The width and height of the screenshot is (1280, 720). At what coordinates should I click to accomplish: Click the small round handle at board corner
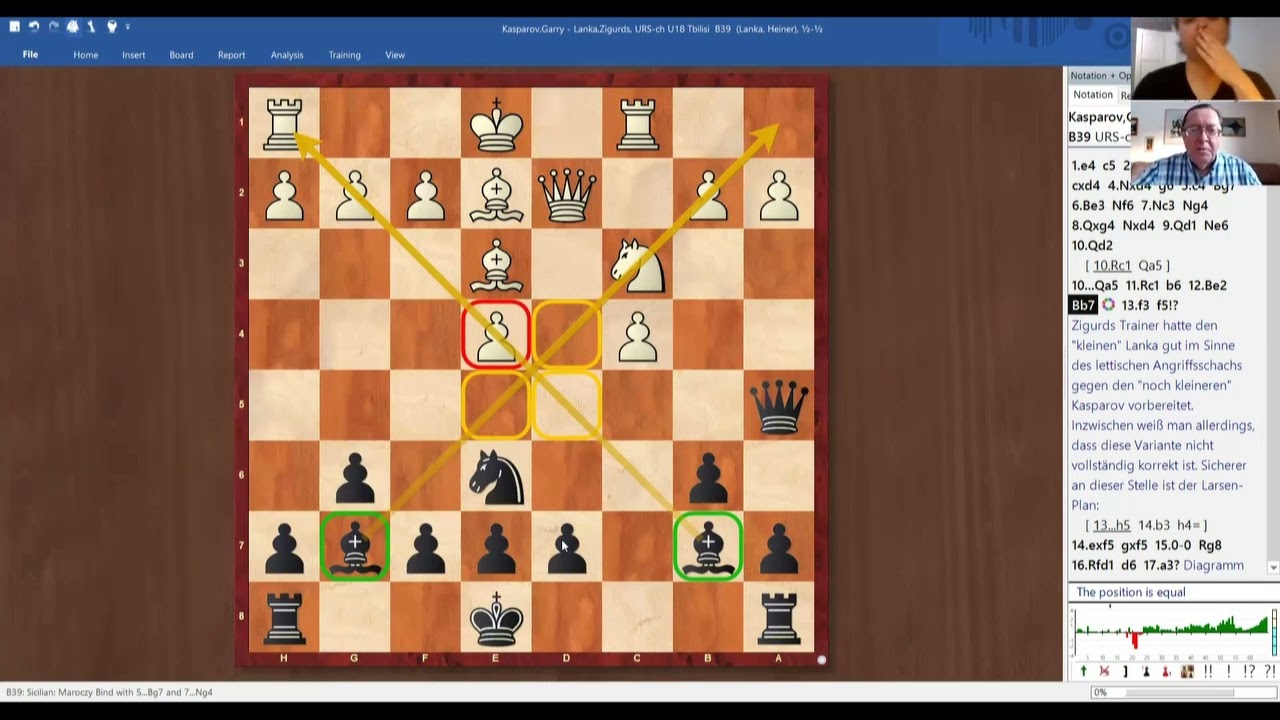click(x=822, y=660)
